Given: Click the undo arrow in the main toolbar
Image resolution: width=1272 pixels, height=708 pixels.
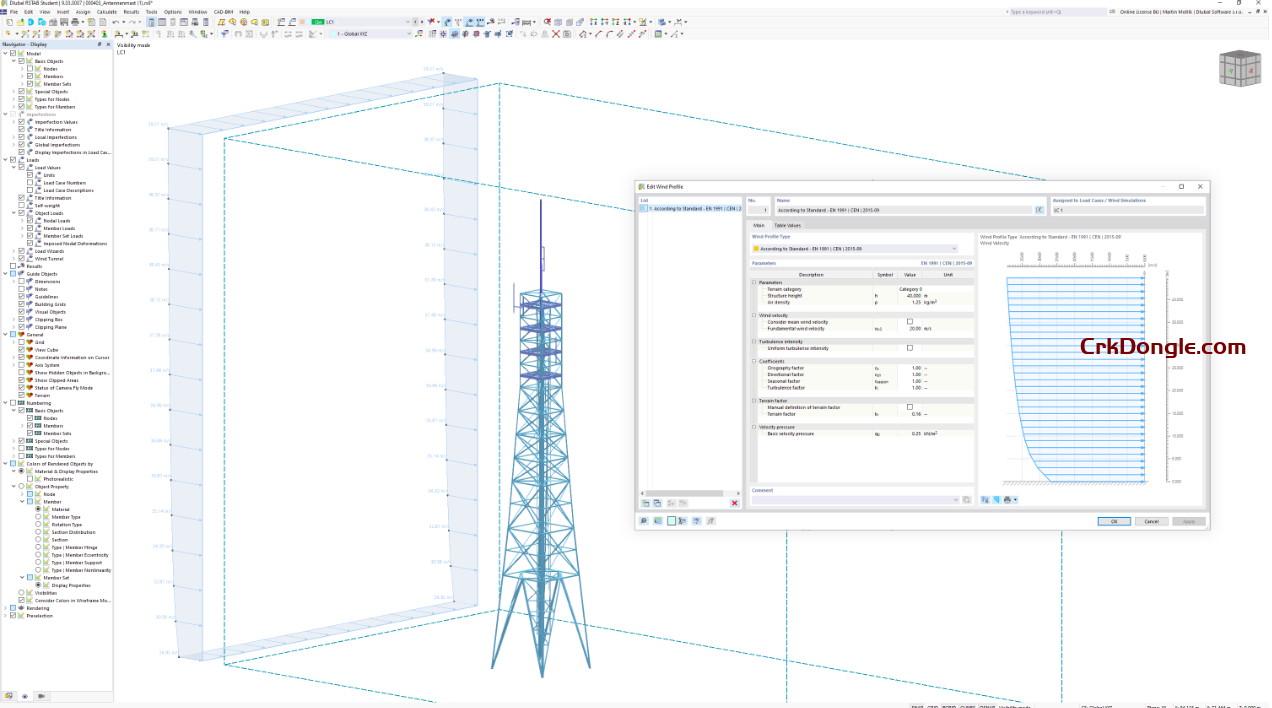Looking at the screenshot, I should click(x=114, y=21).
